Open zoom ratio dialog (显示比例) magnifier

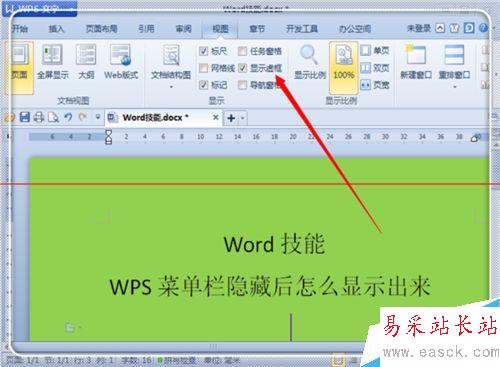(310, 63)
